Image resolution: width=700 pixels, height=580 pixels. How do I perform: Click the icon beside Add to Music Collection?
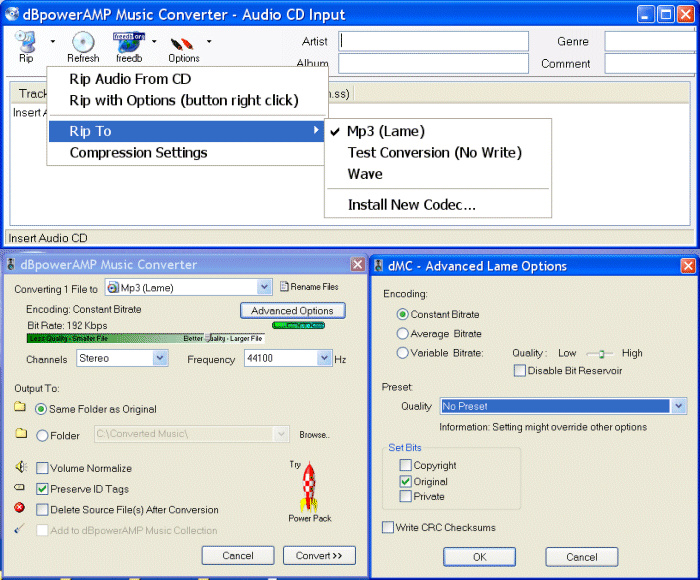pyautogui.click(x=19, y=529)
